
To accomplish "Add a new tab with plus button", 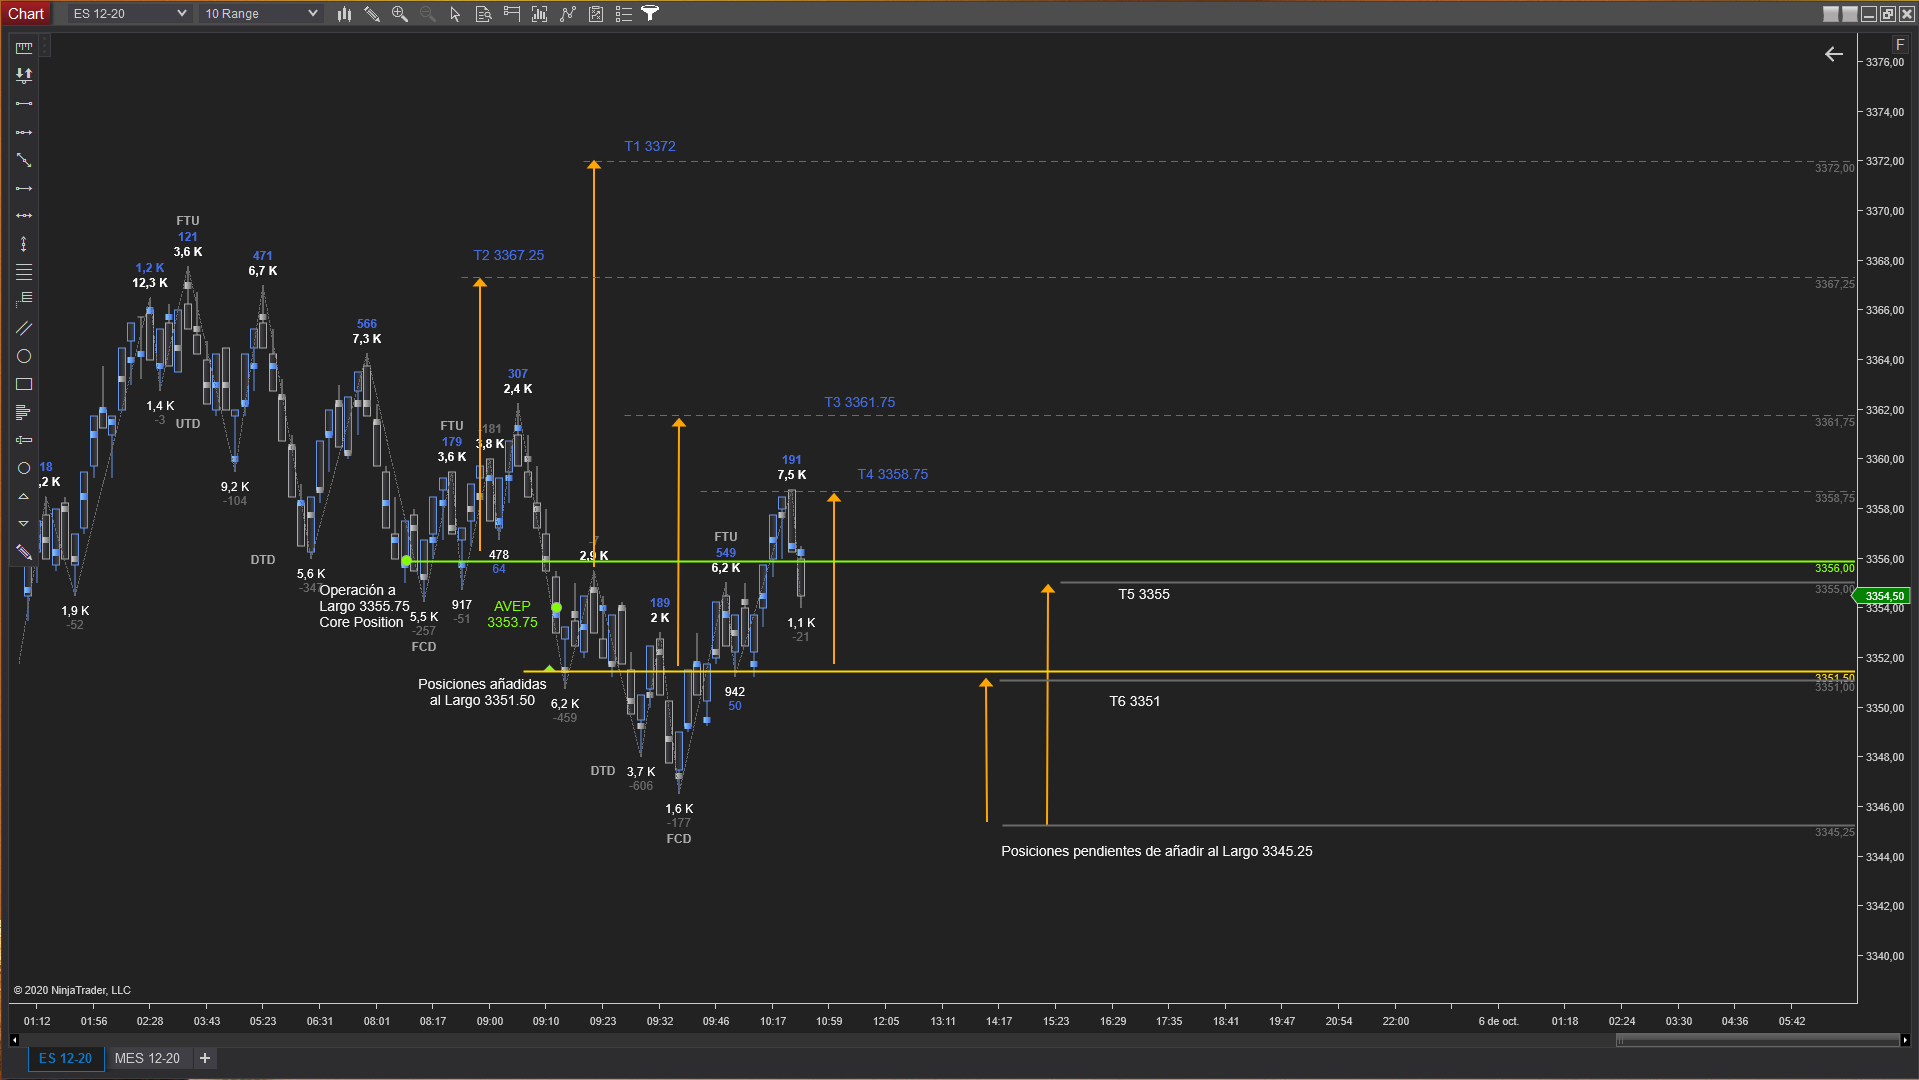I will [x=205, y=1058].
